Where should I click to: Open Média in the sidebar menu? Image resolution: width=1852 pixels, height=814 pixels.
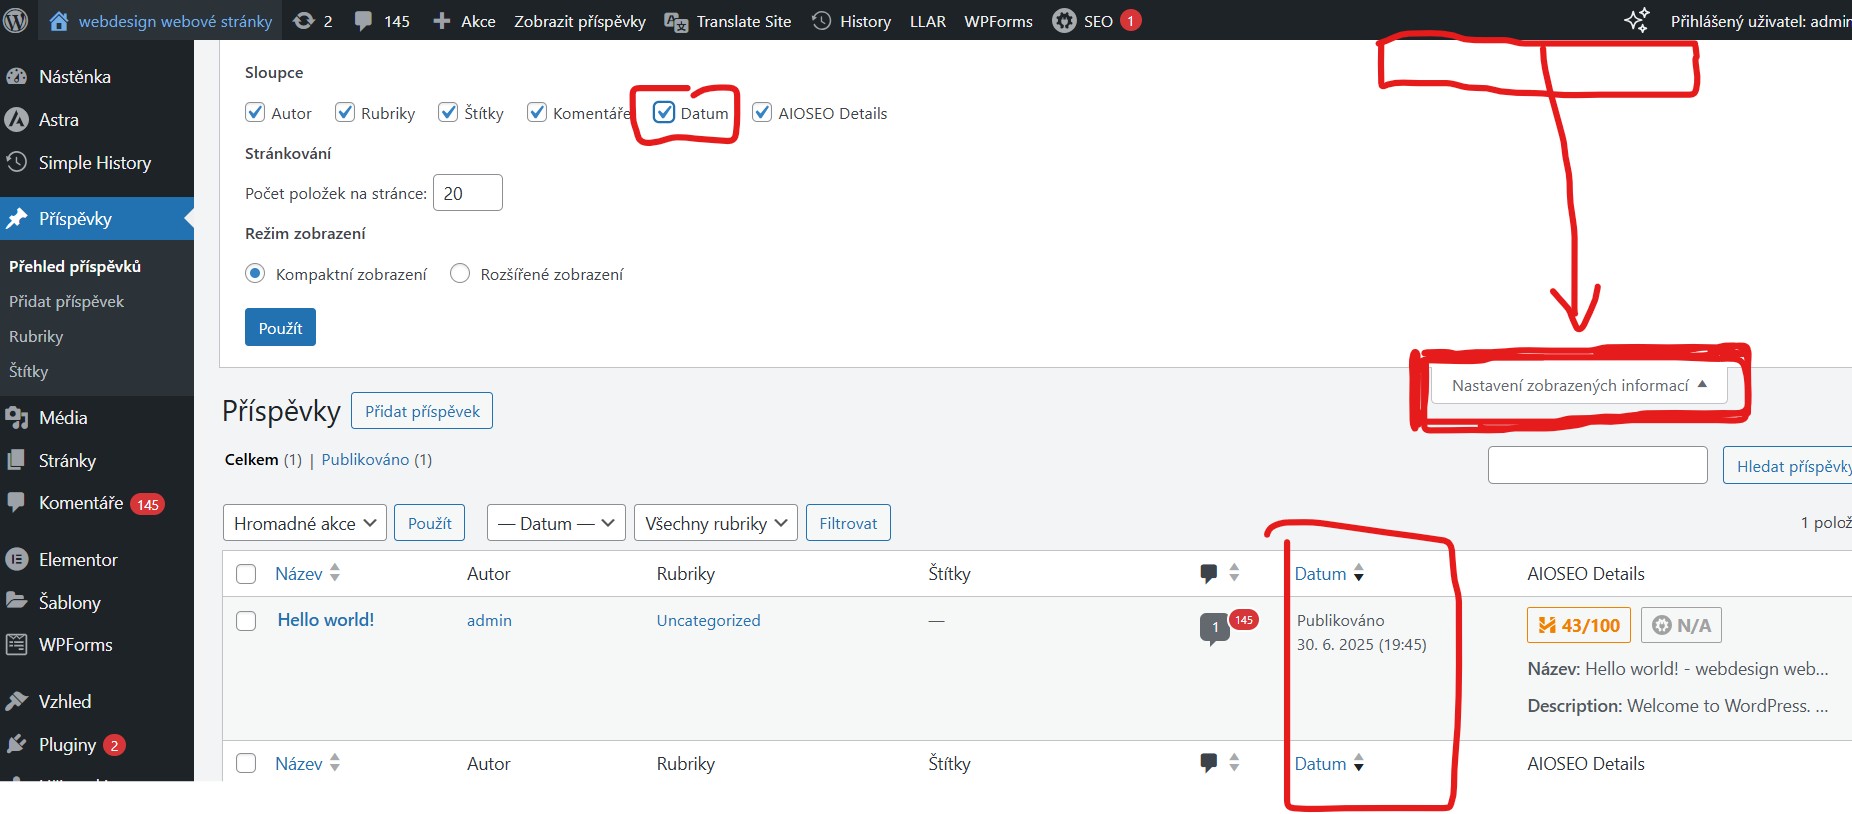[63, 417]
